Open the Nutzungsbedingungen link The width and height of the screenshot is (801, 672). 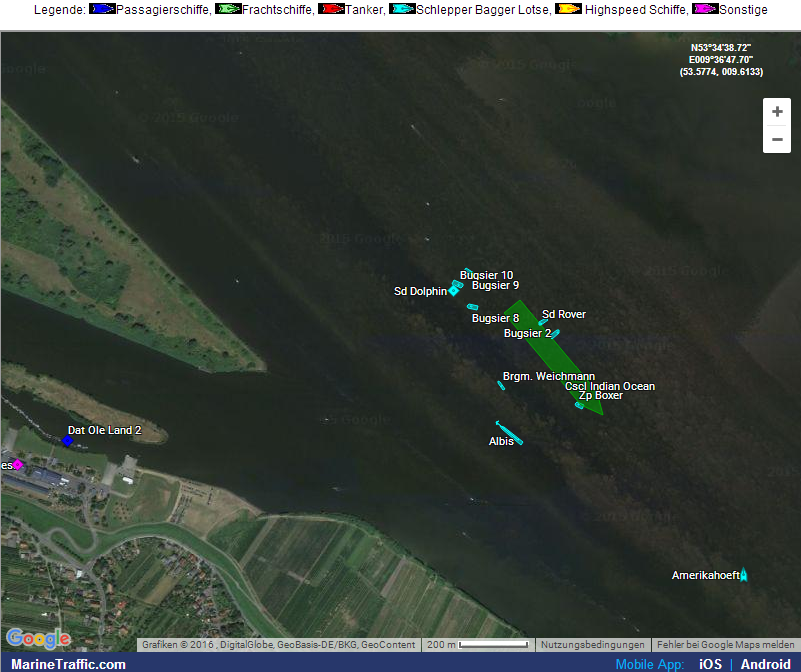tap(594, 645)
